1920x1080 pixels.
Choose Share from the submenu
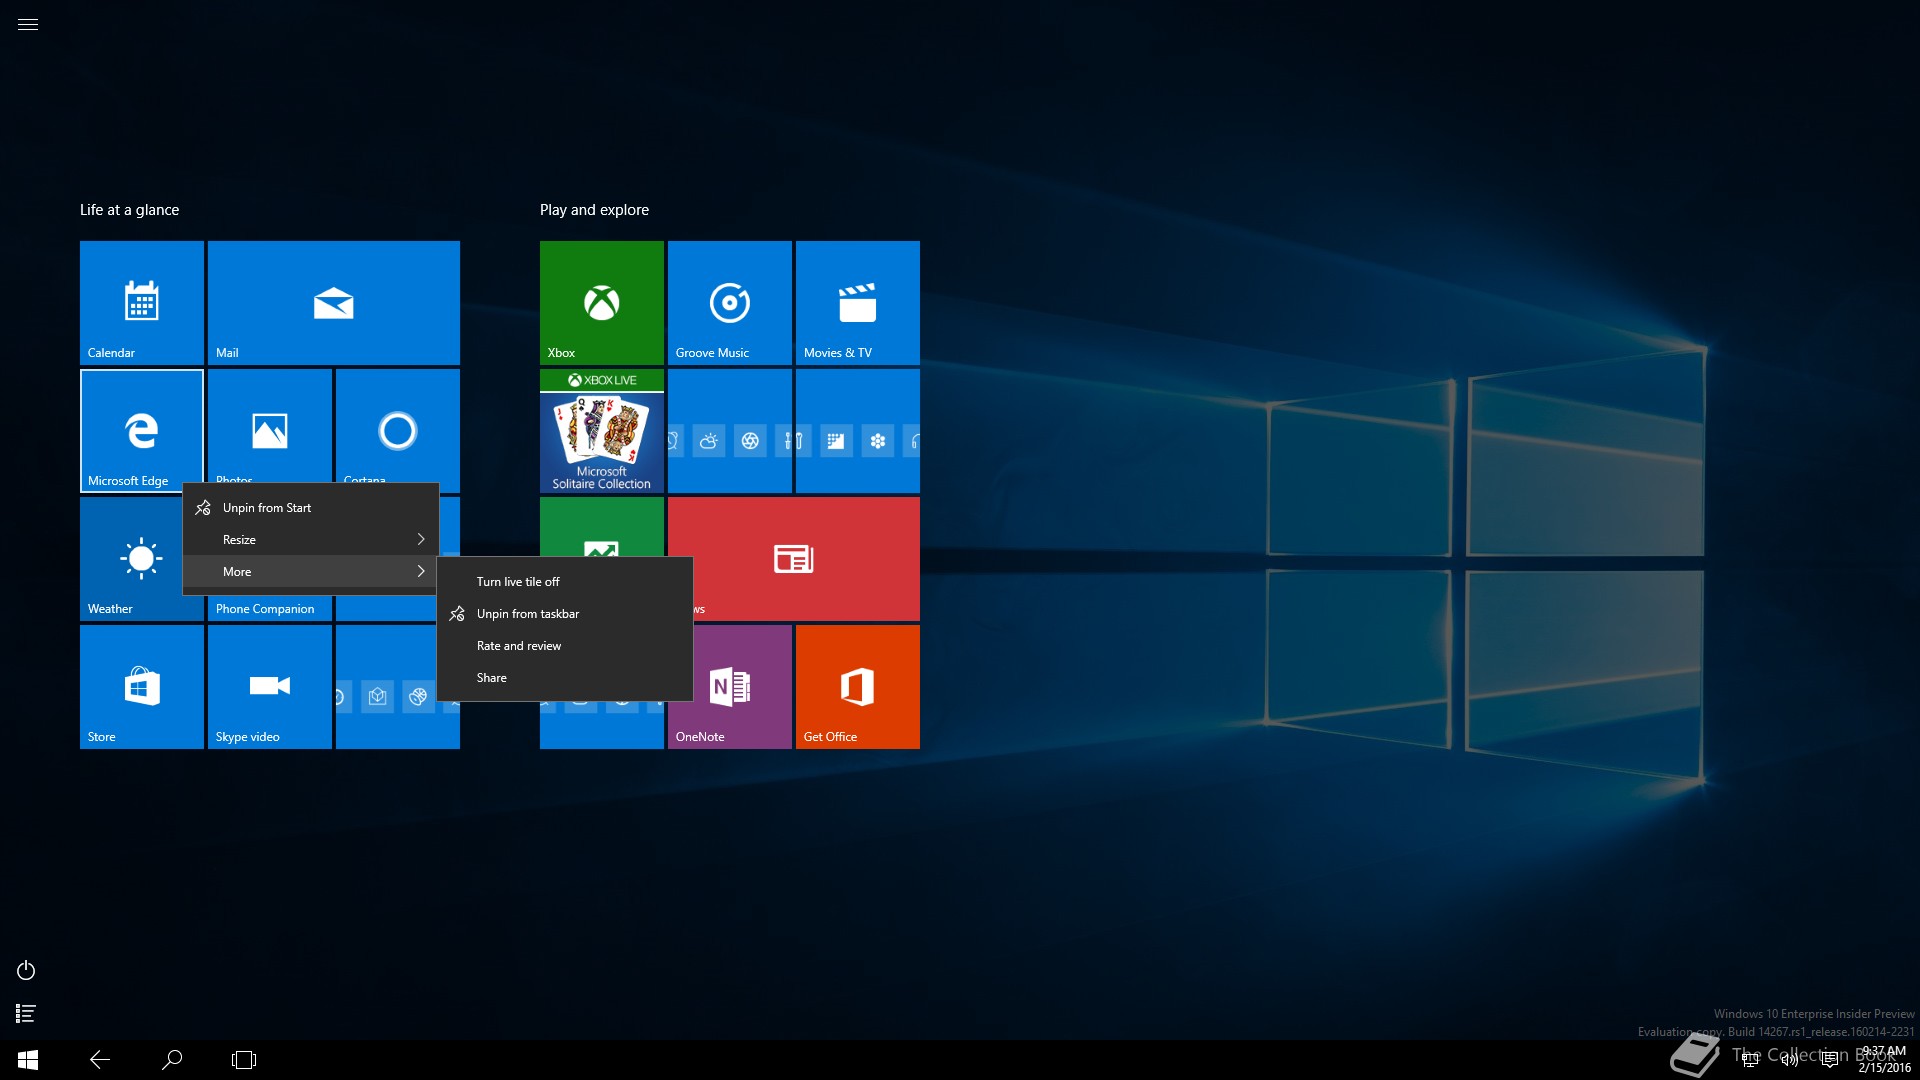565,678
